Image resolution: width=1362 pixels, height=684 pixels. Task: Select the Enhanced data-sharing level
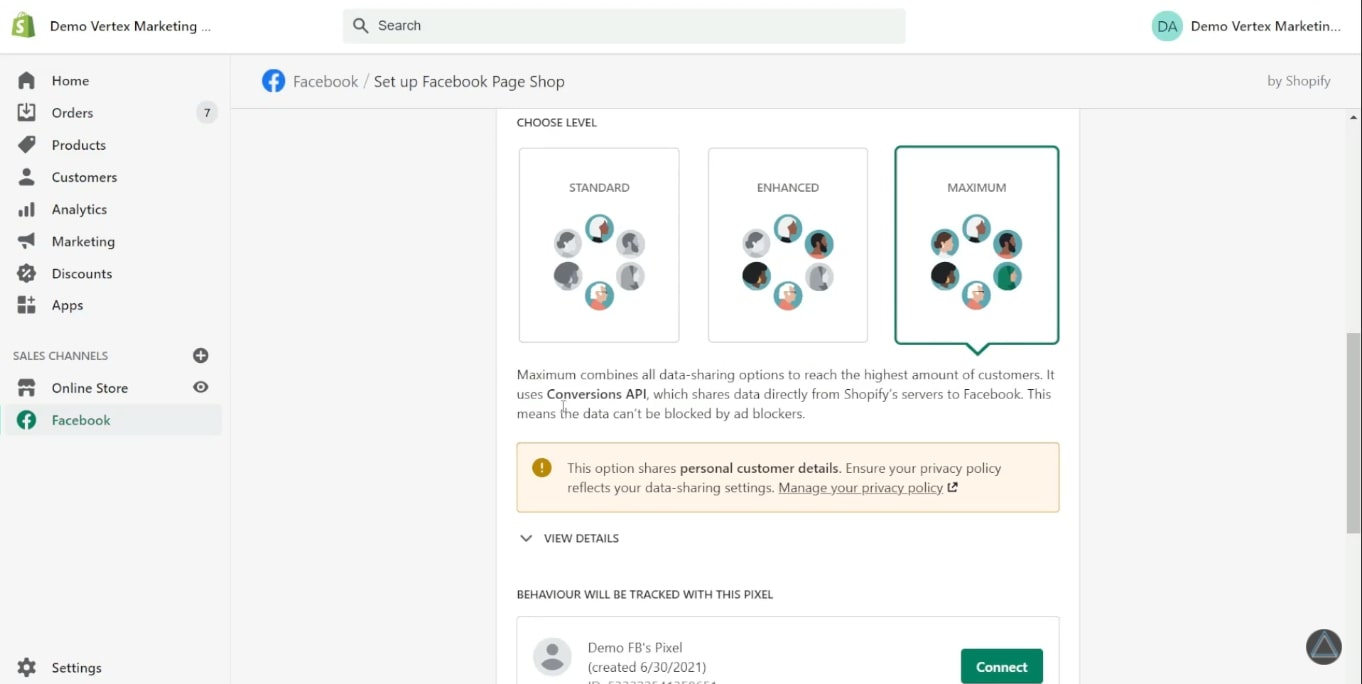[788, 245]
